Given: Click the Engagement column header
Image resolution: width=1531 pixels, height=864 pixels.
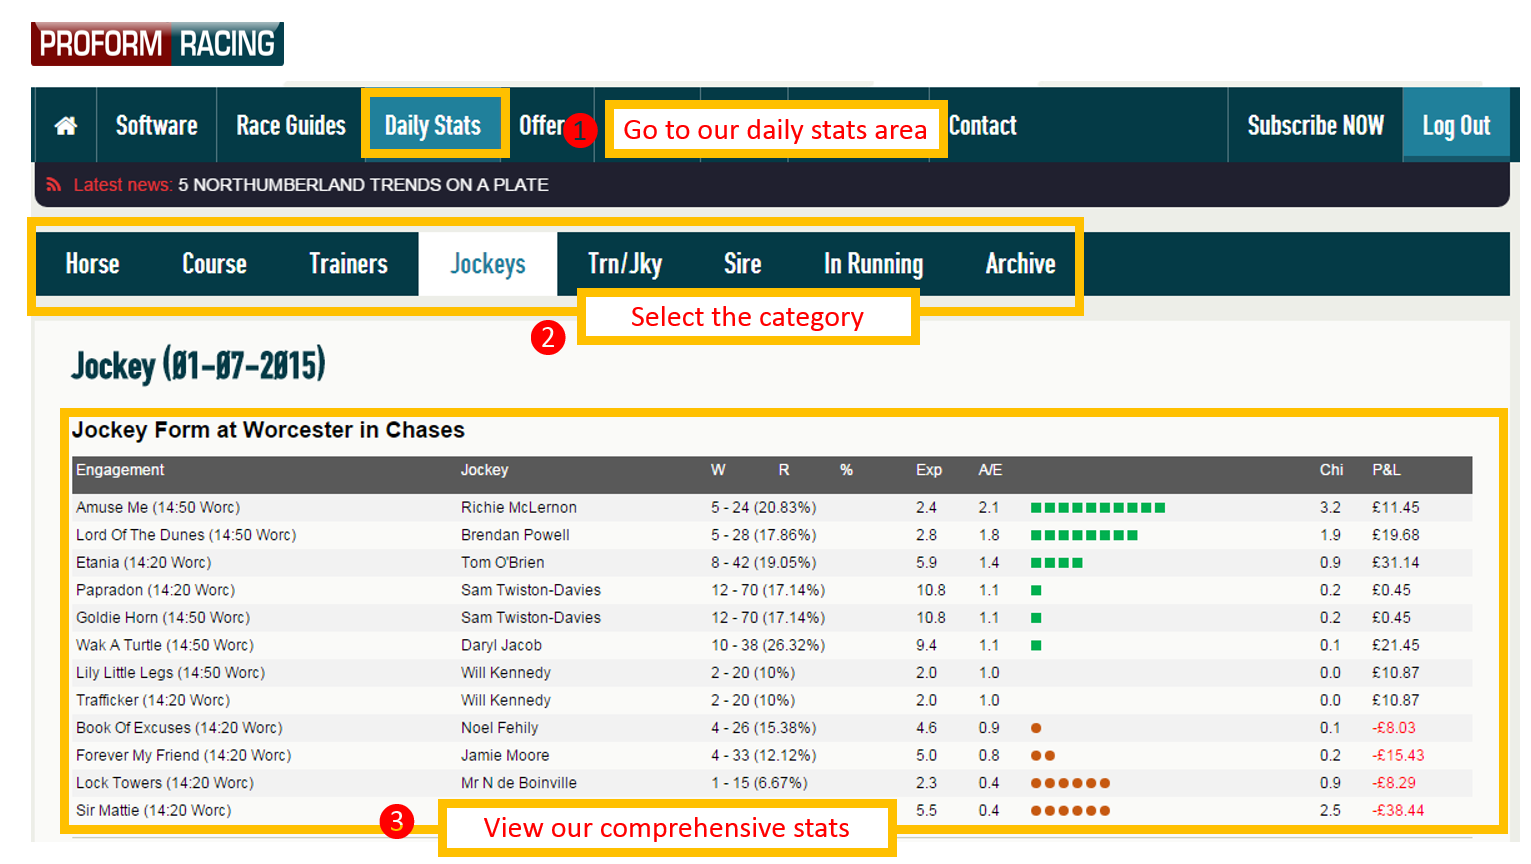Looking at the screenshot, I should [x=120, y=470].
